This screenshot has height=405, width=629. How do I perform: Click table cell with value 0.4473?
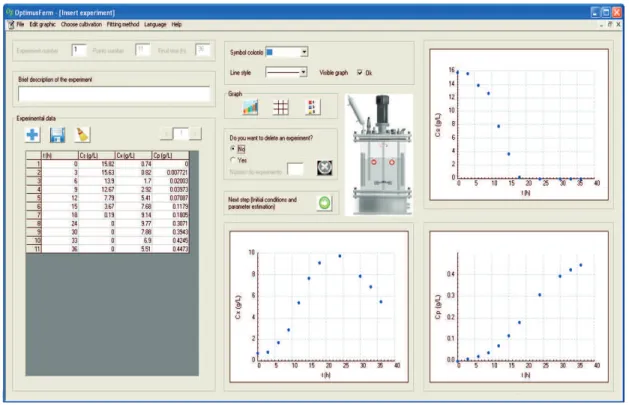[x=170, y=249]
